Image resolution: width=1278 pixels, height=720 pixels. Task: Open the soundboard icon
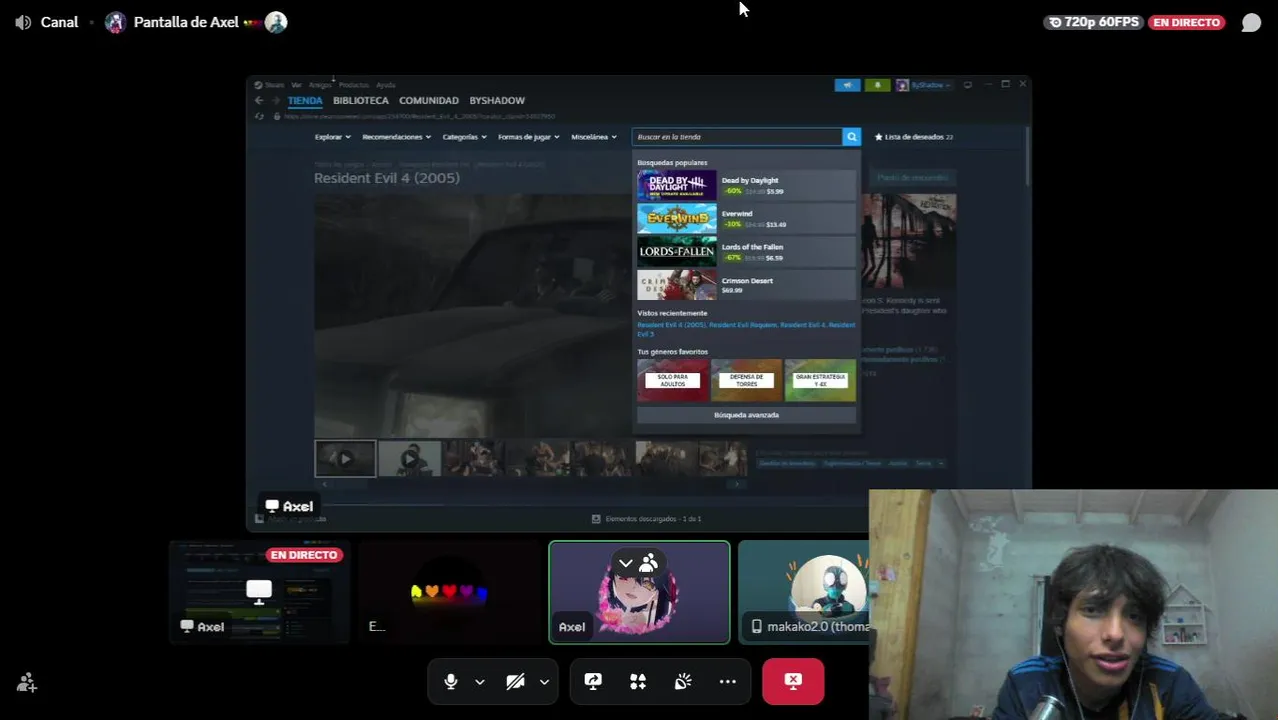[683, 681]
